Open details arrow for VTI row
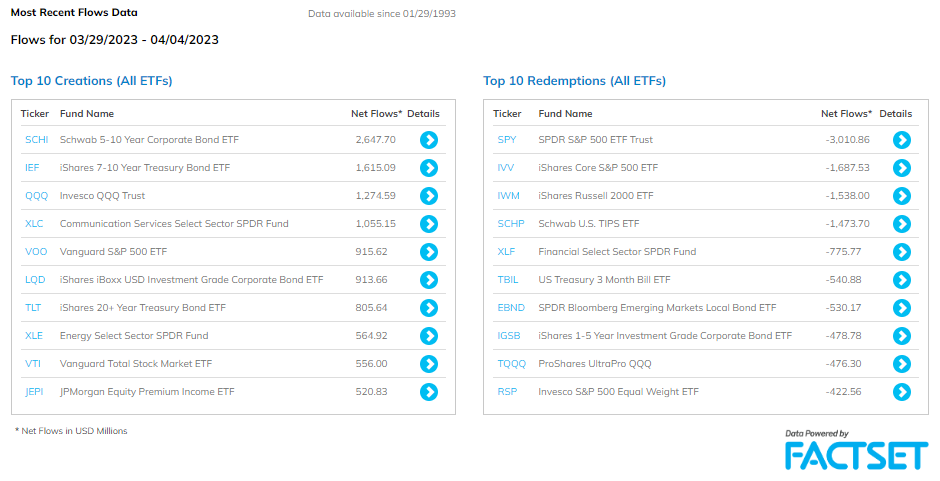940x481 pixels. [x=429, y=363]
